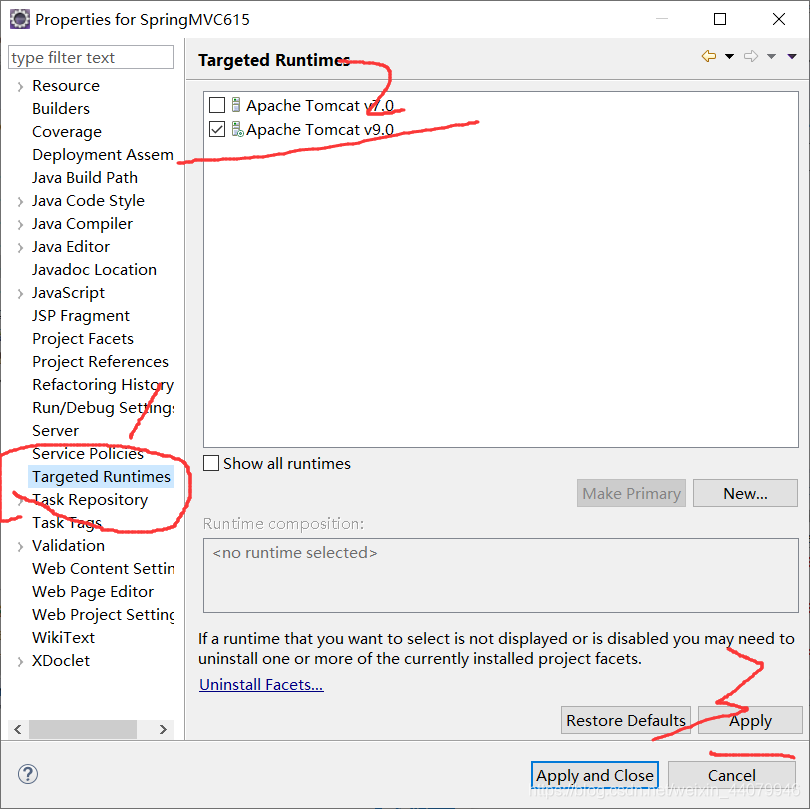
Task: Open the Java Build Path page
Action: pos(85,178)
